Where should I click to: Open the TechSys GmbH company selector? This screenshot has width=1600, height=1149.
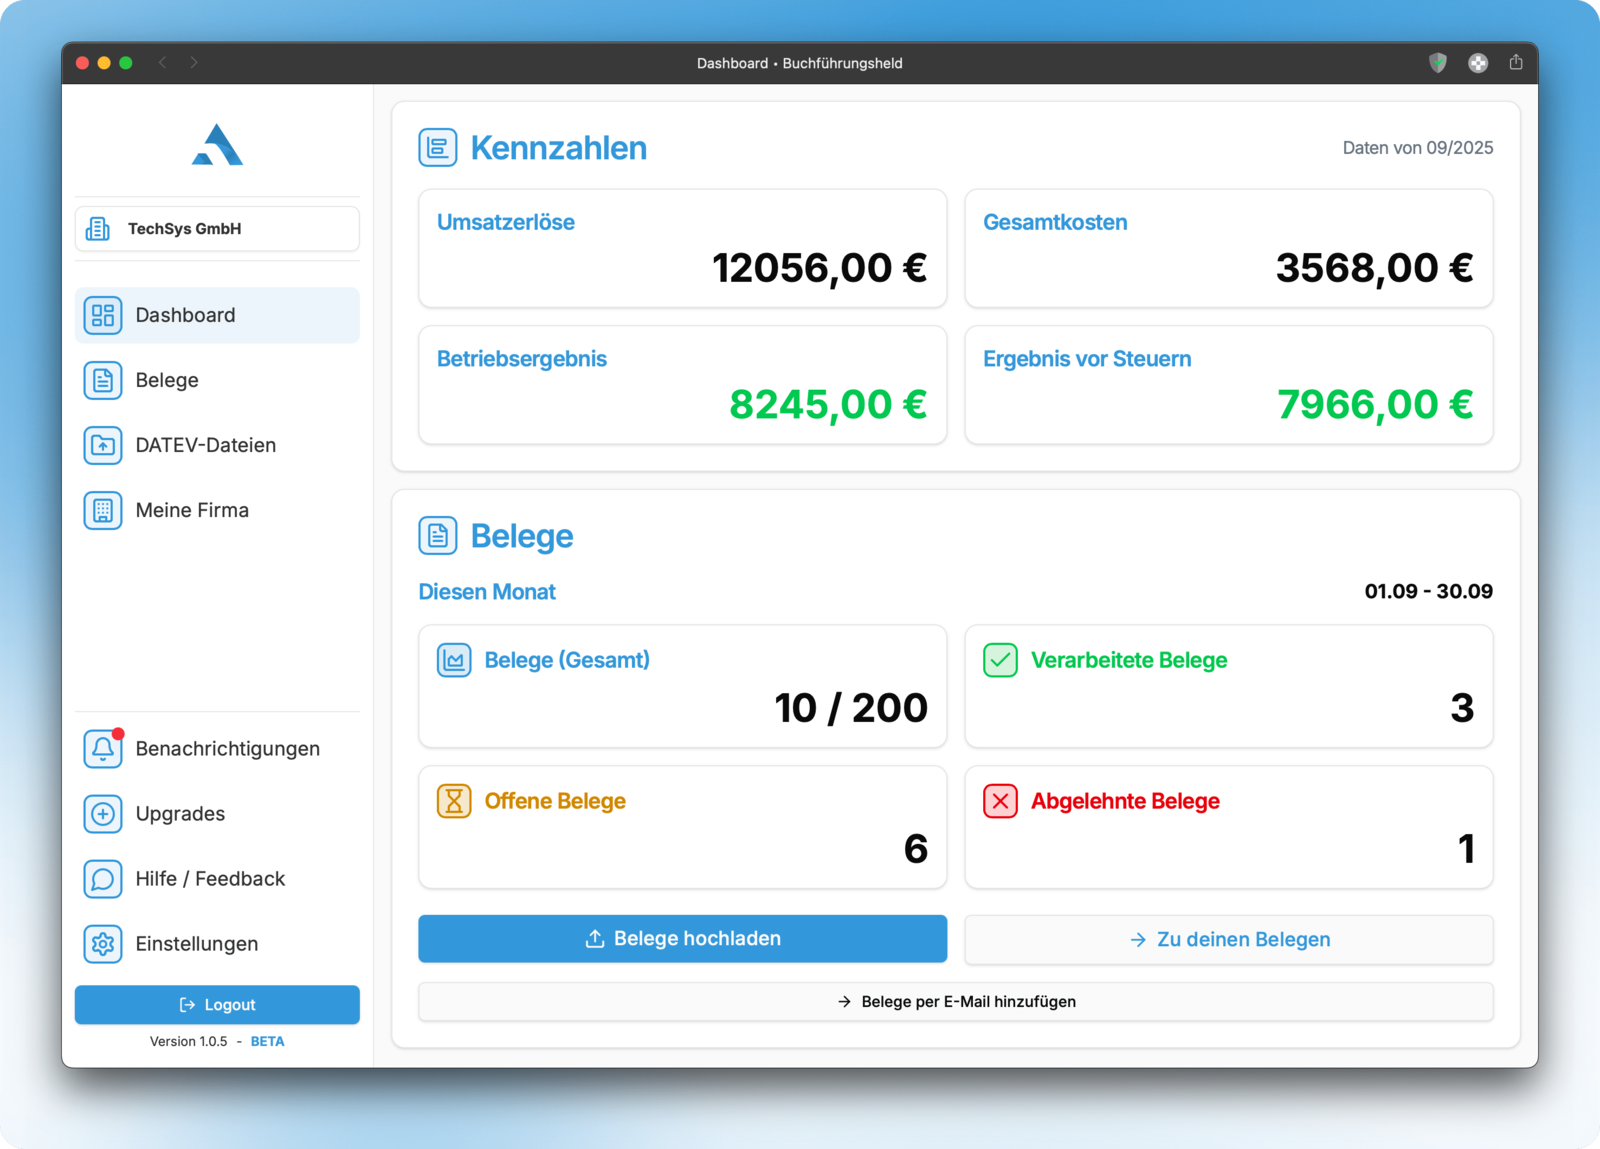[x=217, y=229]
